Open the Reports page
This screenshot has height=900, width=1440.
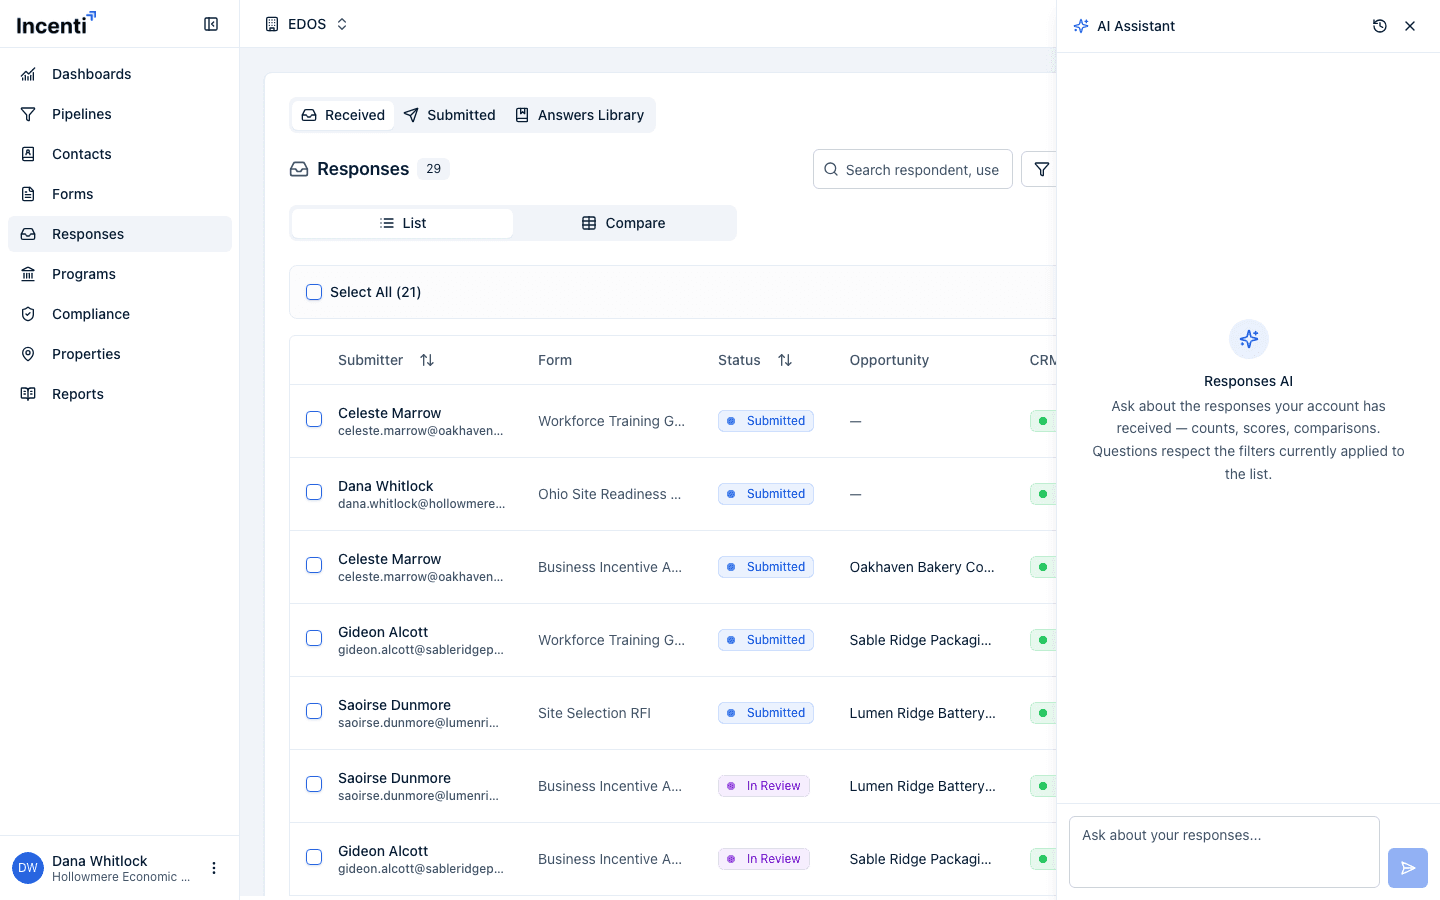click(120, 394)
